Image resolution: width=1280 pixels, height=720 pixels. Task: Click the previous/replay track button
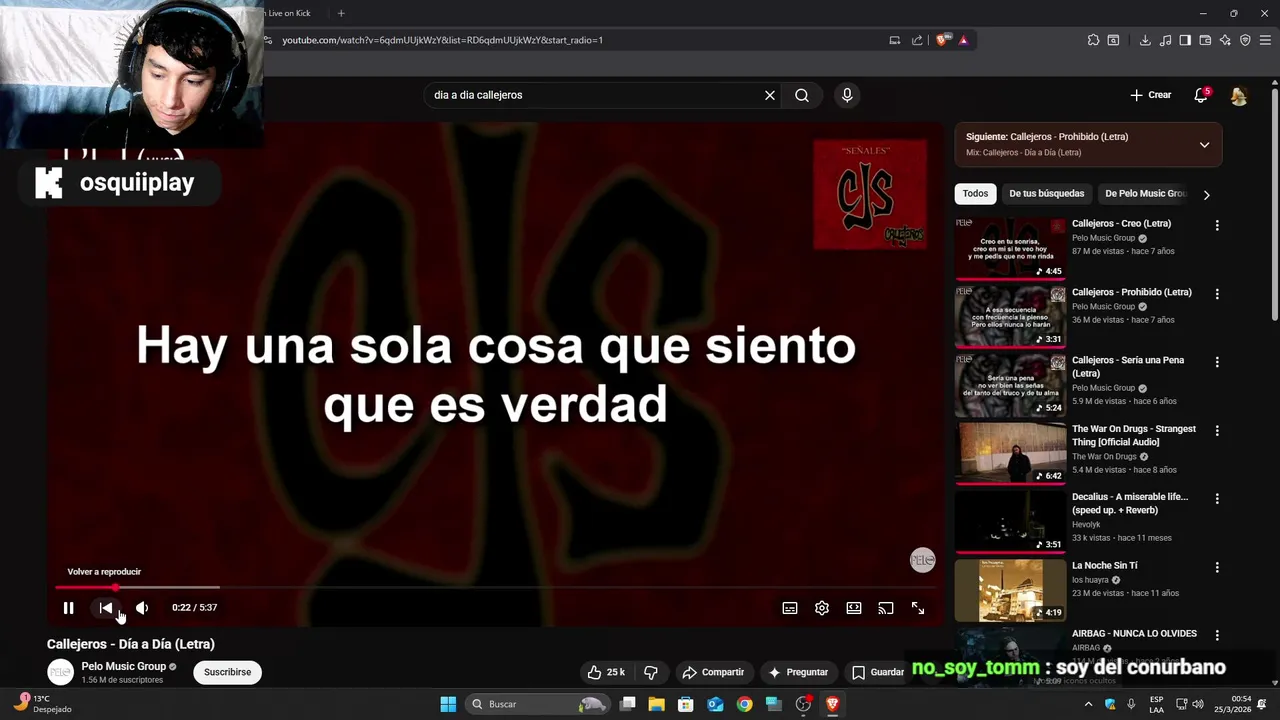coord(105,608)
